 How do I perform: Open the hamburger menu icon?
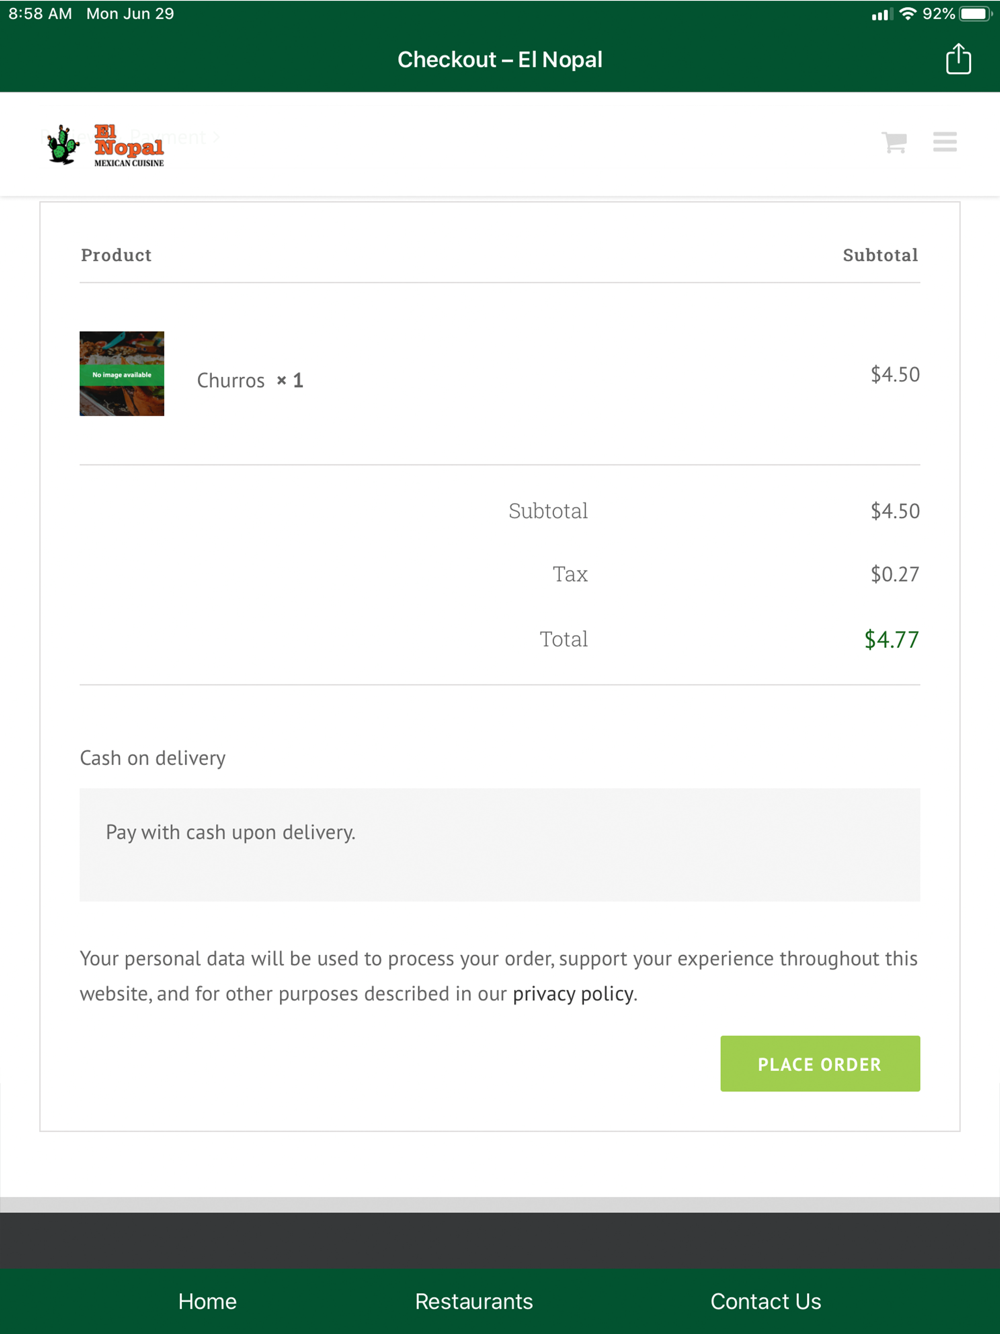point(945,142)
